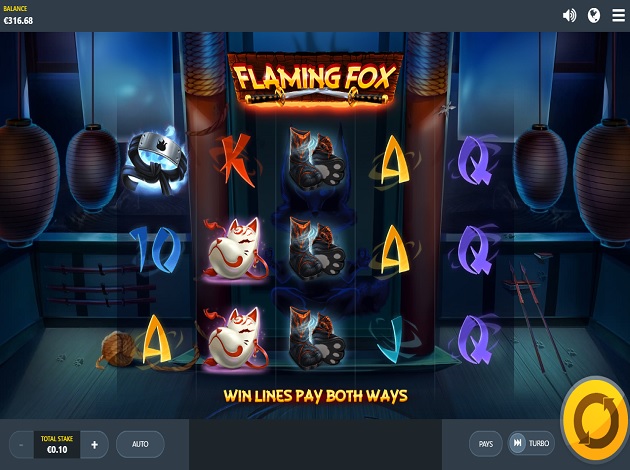Click the top purple Q symbol
This screenshot has height=470, width=630.
coord(475,160)
